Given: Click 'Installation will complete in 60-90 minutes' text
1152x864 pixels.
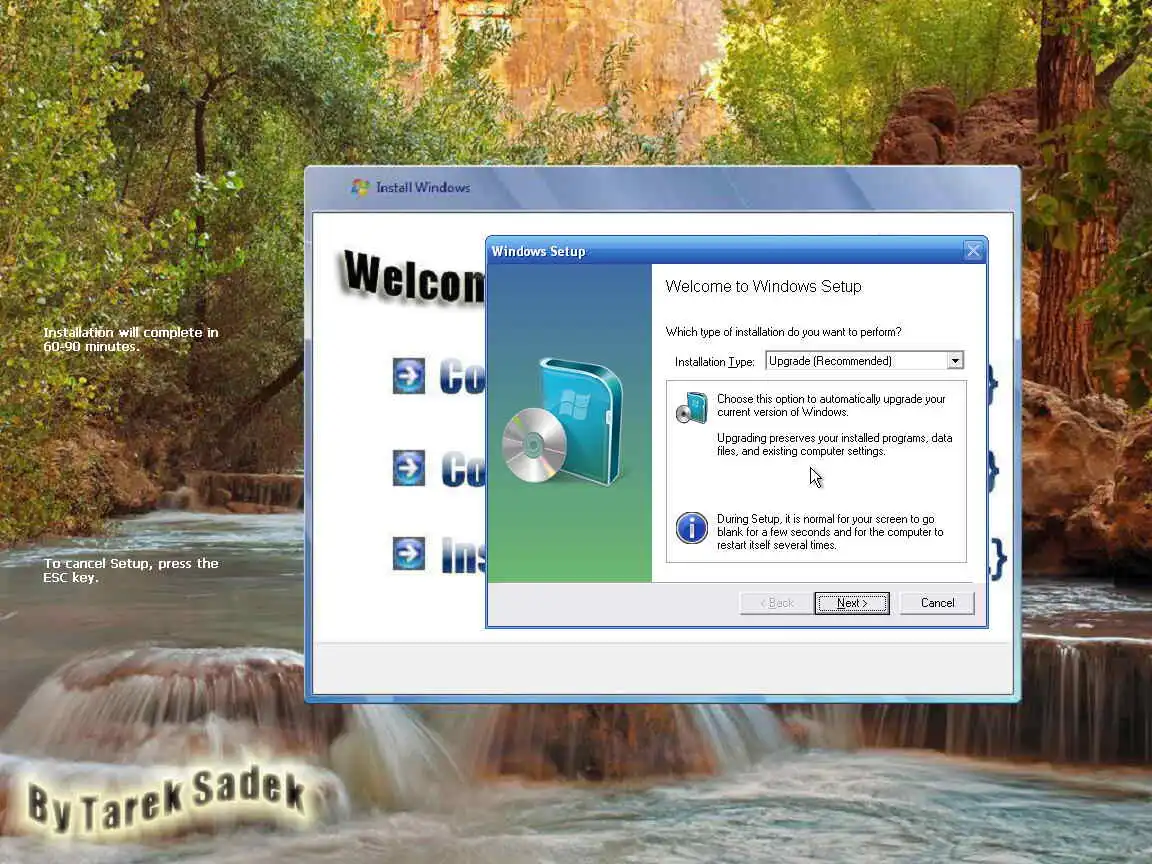Looking at the screenshot, I should pos(131,339).
